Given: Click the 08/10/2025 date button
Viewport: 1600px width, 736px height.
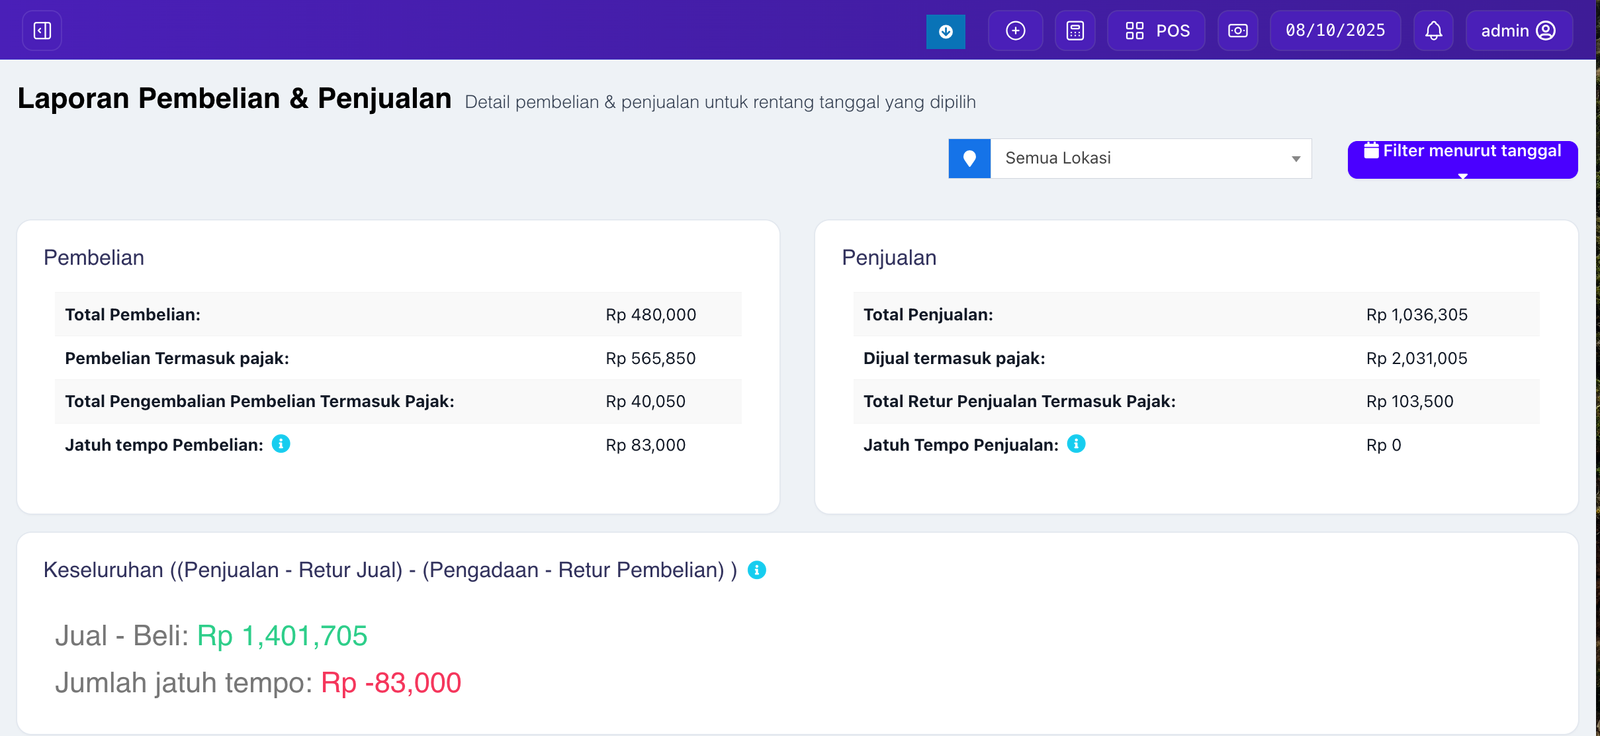Looking at the screenshot, I should [1335, 31].
